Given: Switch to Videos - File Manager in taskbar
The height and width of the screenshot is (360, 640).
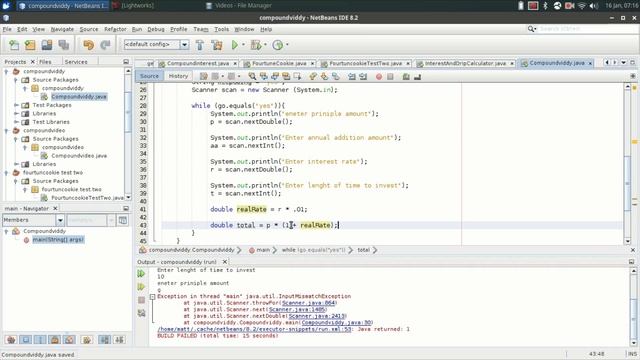Looking at the screenshot, I should (238, 6).
